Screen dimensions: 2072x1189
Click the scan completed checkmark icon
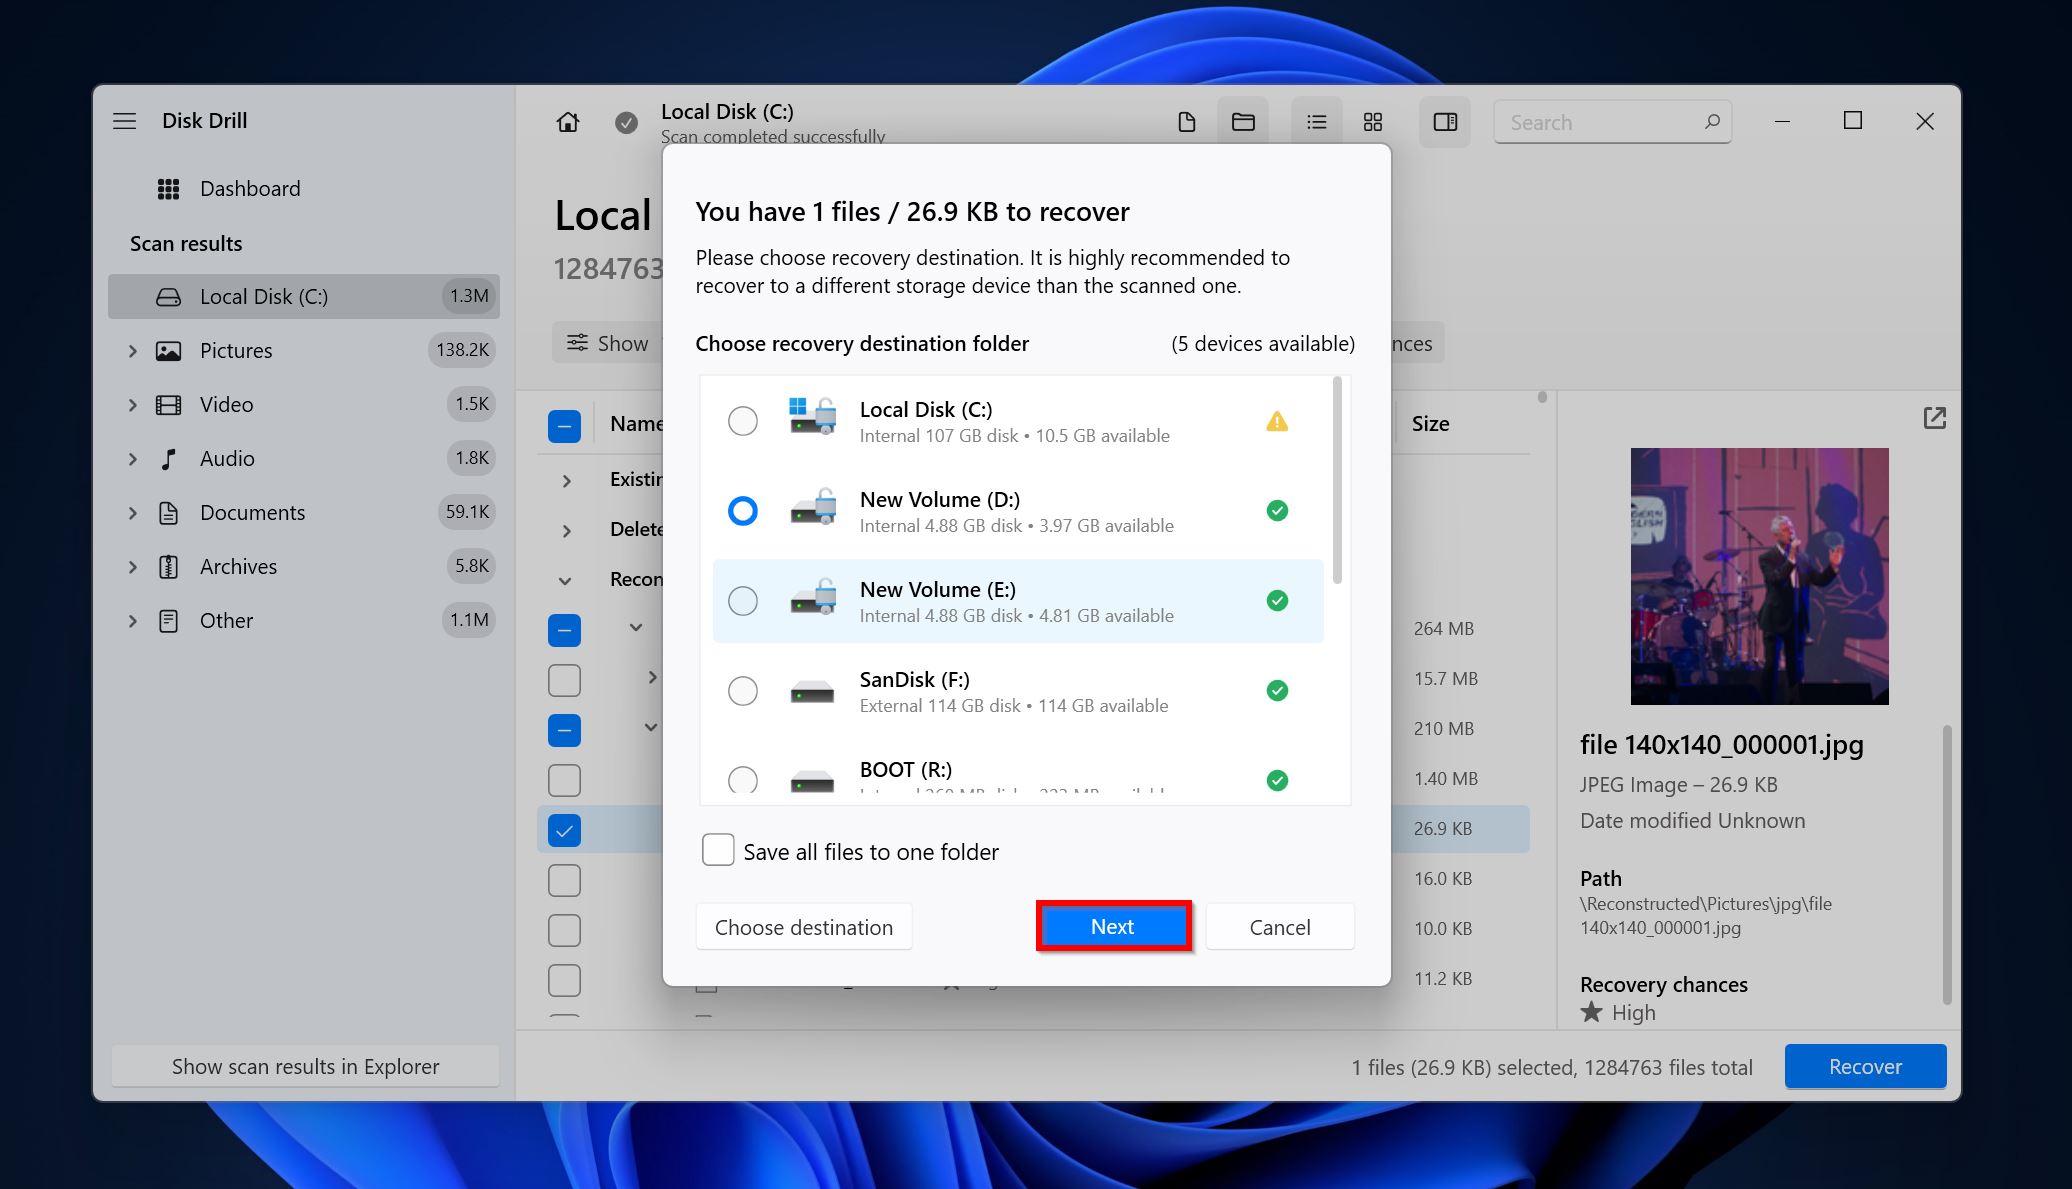[626, 122]
